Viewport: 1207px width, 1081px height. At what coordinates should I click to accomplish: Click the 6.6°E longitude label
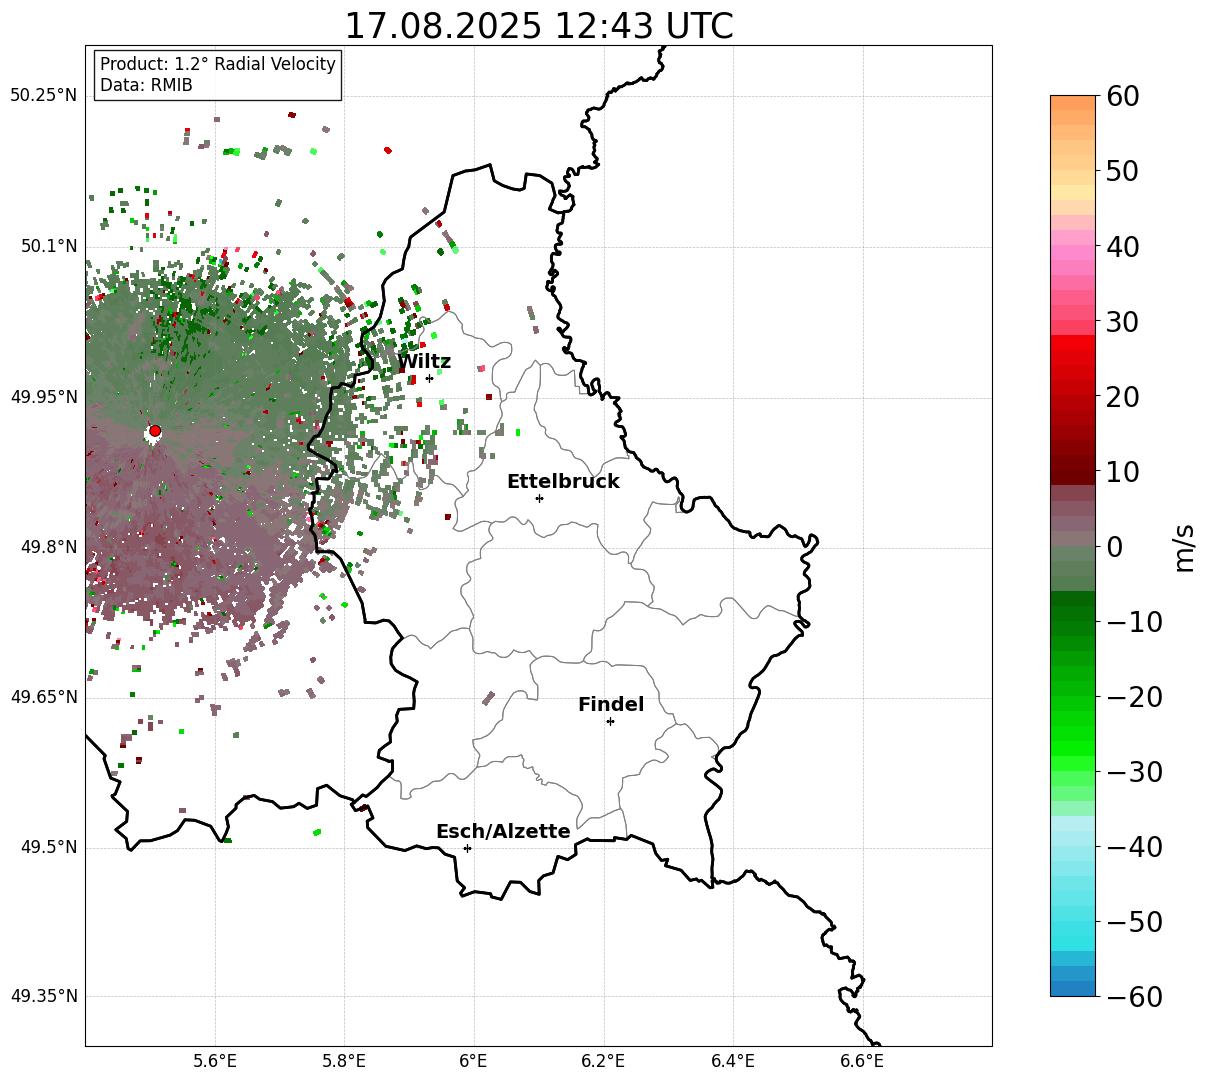862,1060
